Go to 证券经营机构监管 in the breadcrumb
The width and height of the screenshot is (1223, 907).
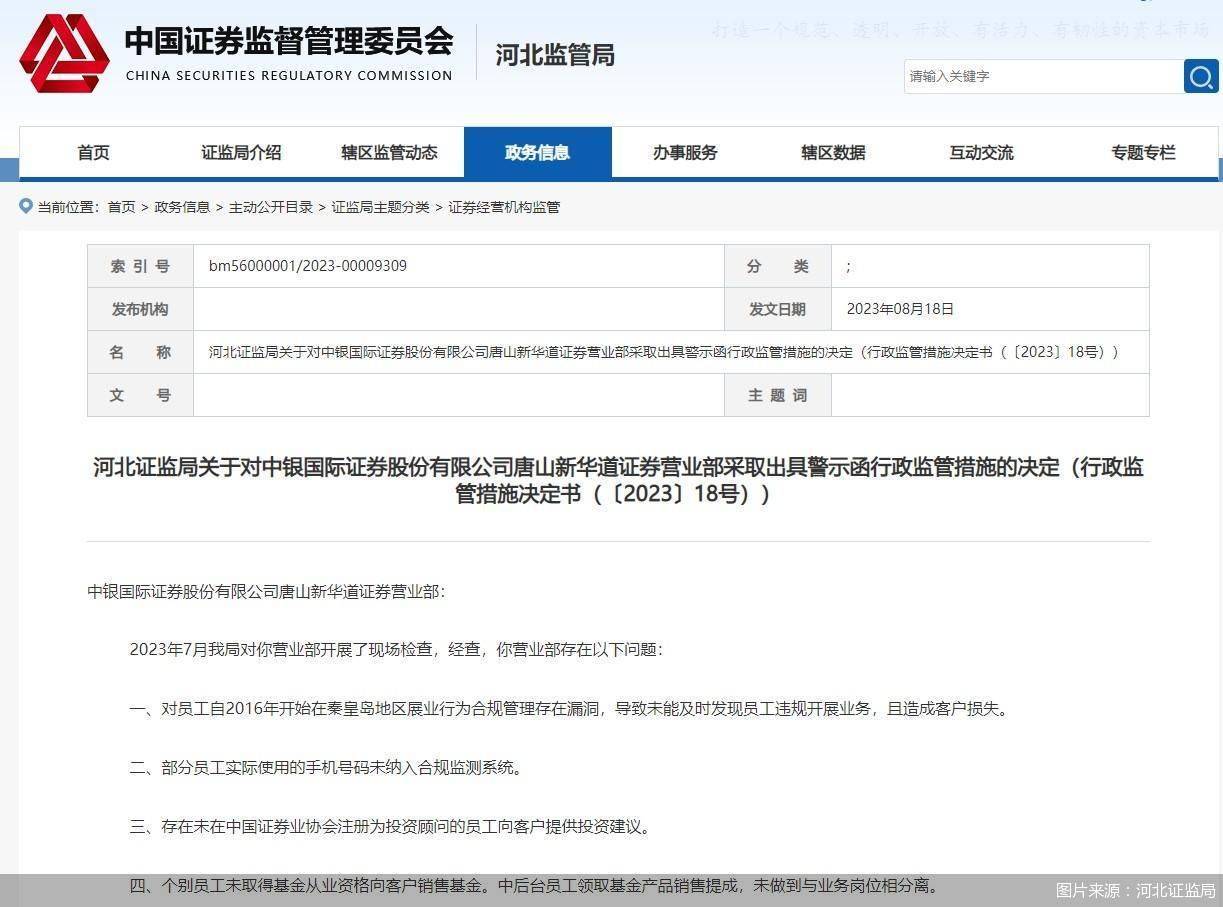[x=504, y=207]
